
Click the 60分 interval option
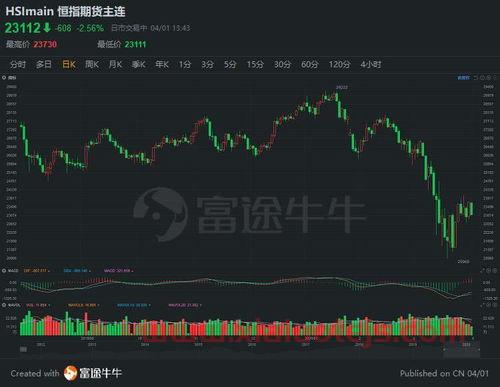[x=310, y=64]
